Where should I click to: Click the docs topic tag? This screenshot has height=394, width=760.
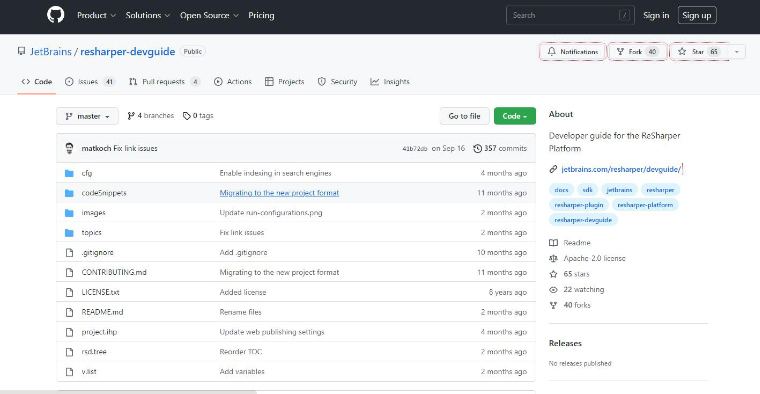[x=561, y=190]
